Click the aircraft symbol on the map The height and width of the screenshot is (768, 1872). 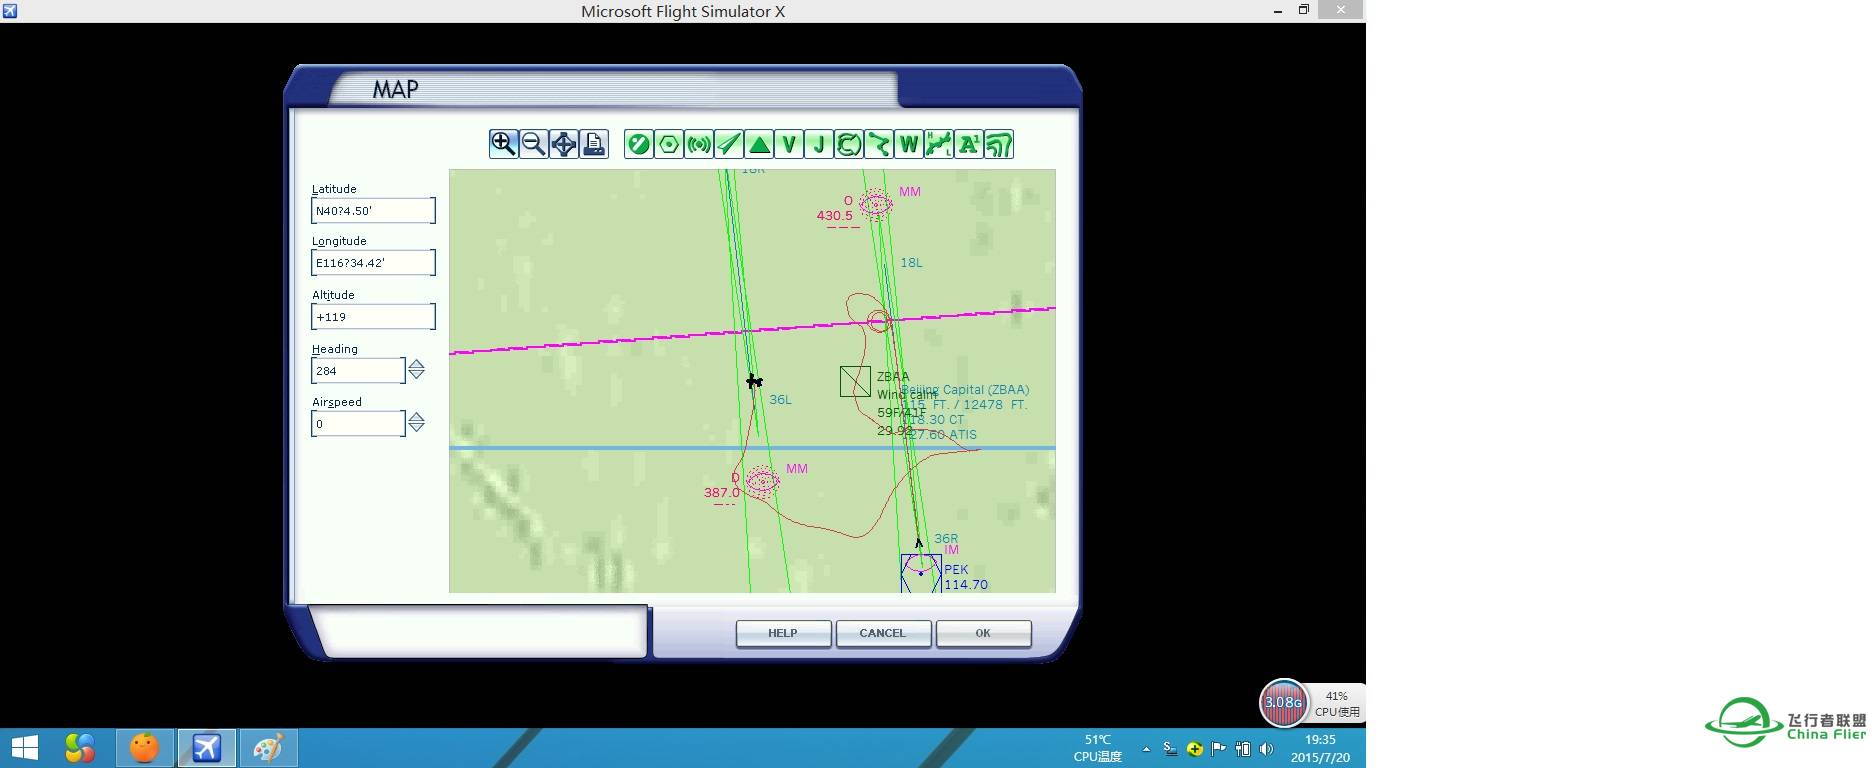point(754,381)
